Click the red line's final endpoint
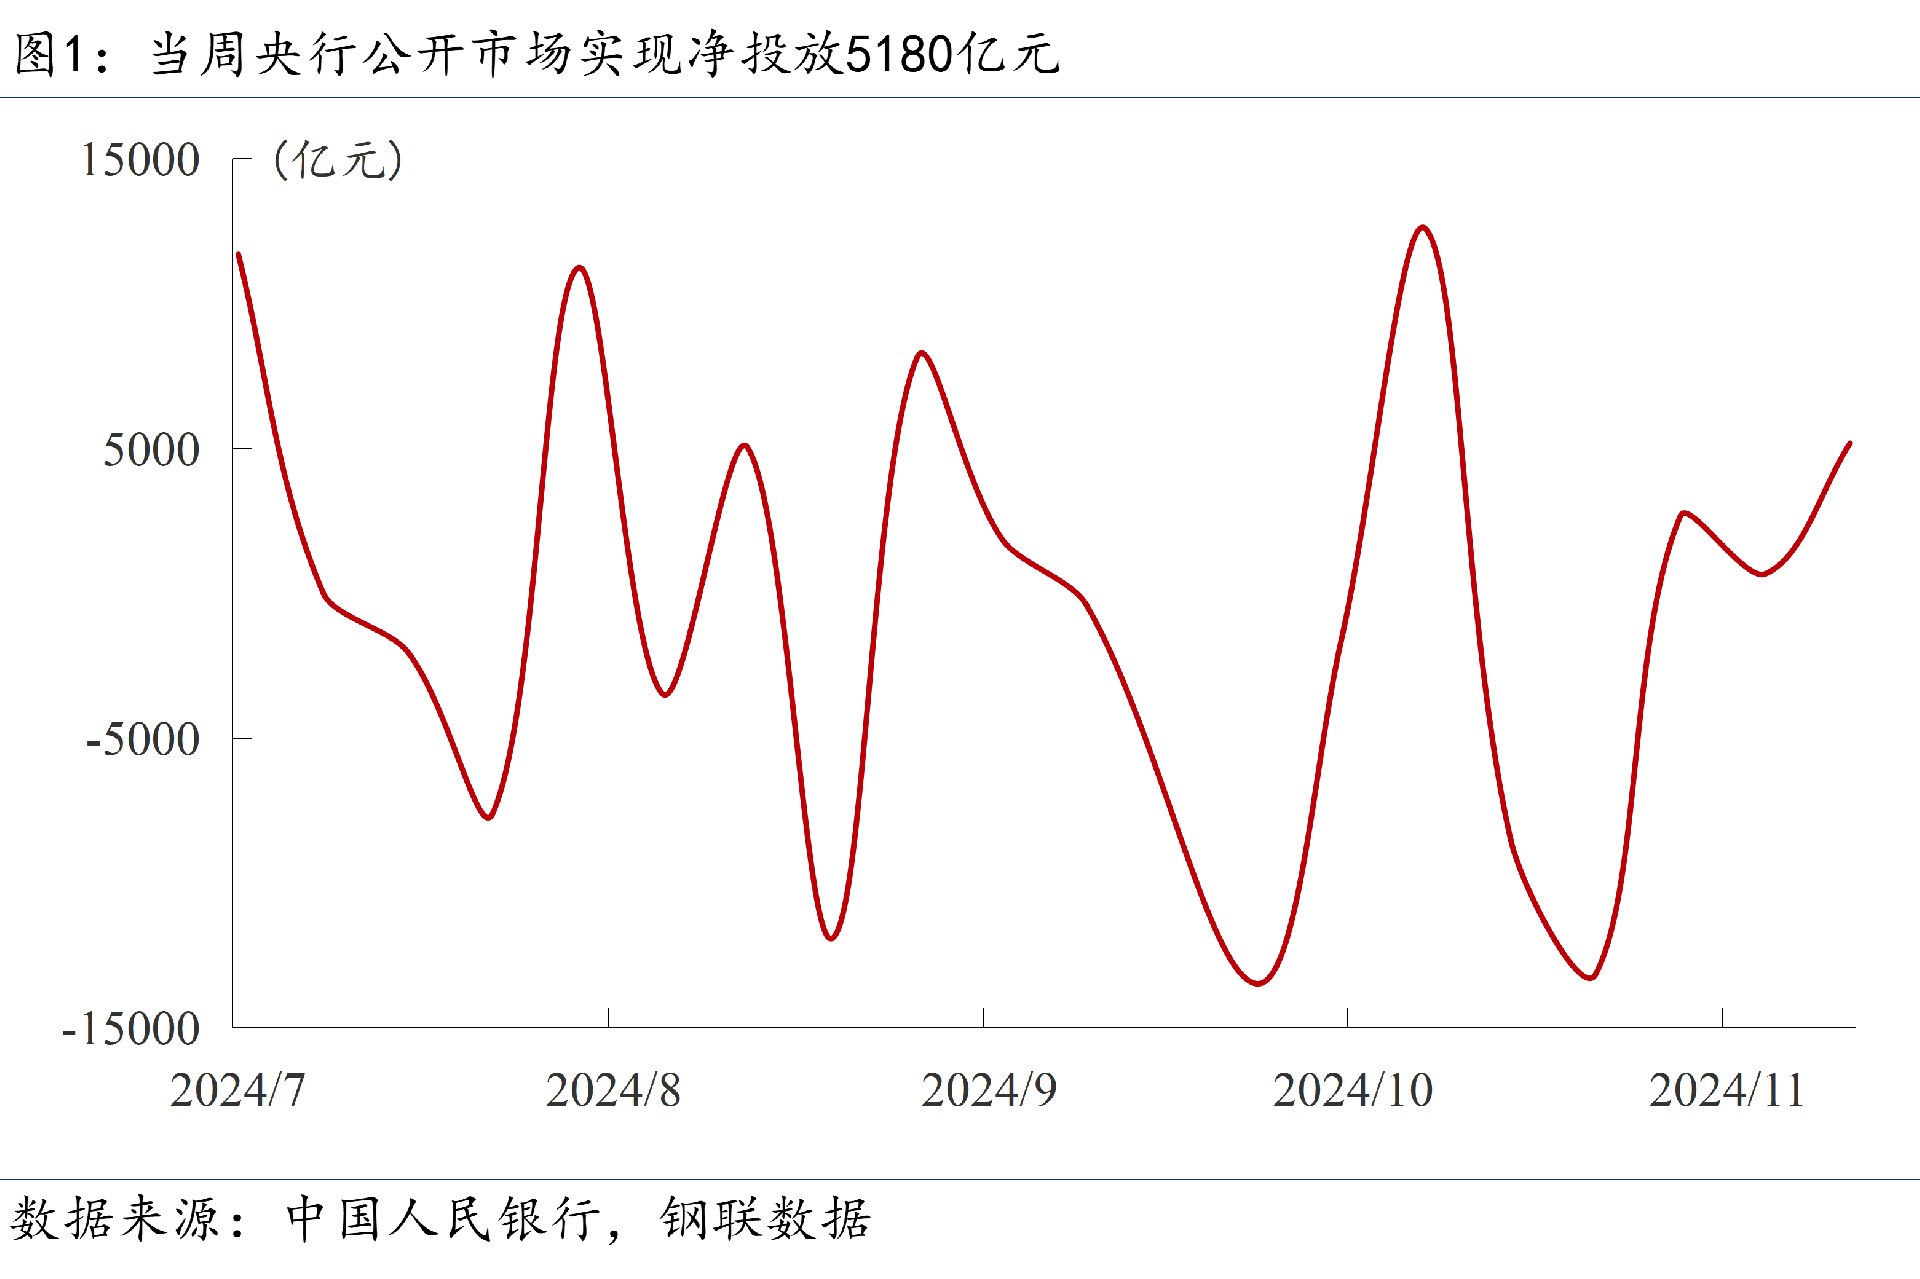 pyautogui.click(x=1849, y=443)
